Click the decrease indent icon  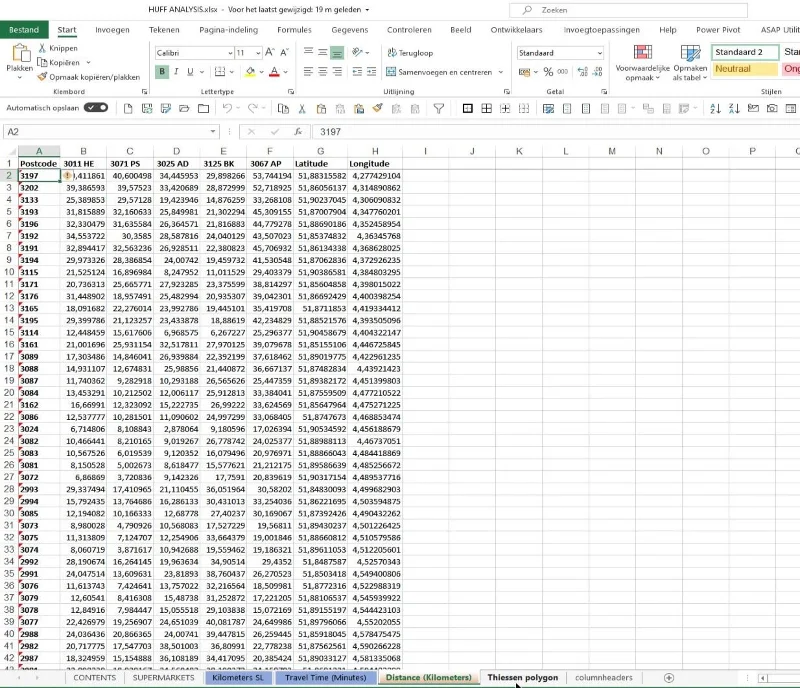(357, 71)
